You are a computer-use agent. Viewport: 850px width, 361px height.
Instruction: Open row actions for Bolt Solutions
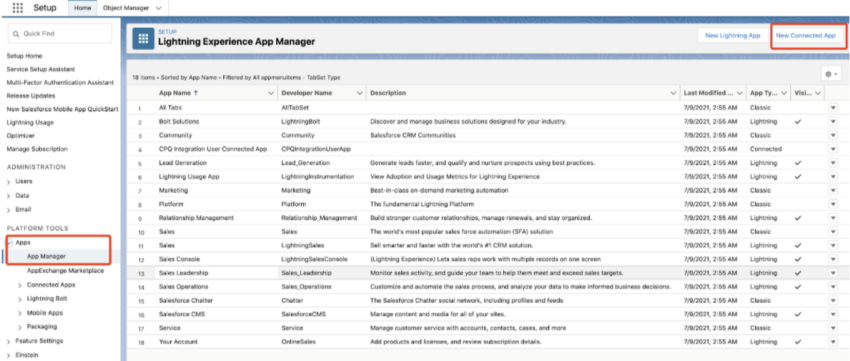pyautogui.click(x=833, y=122)
